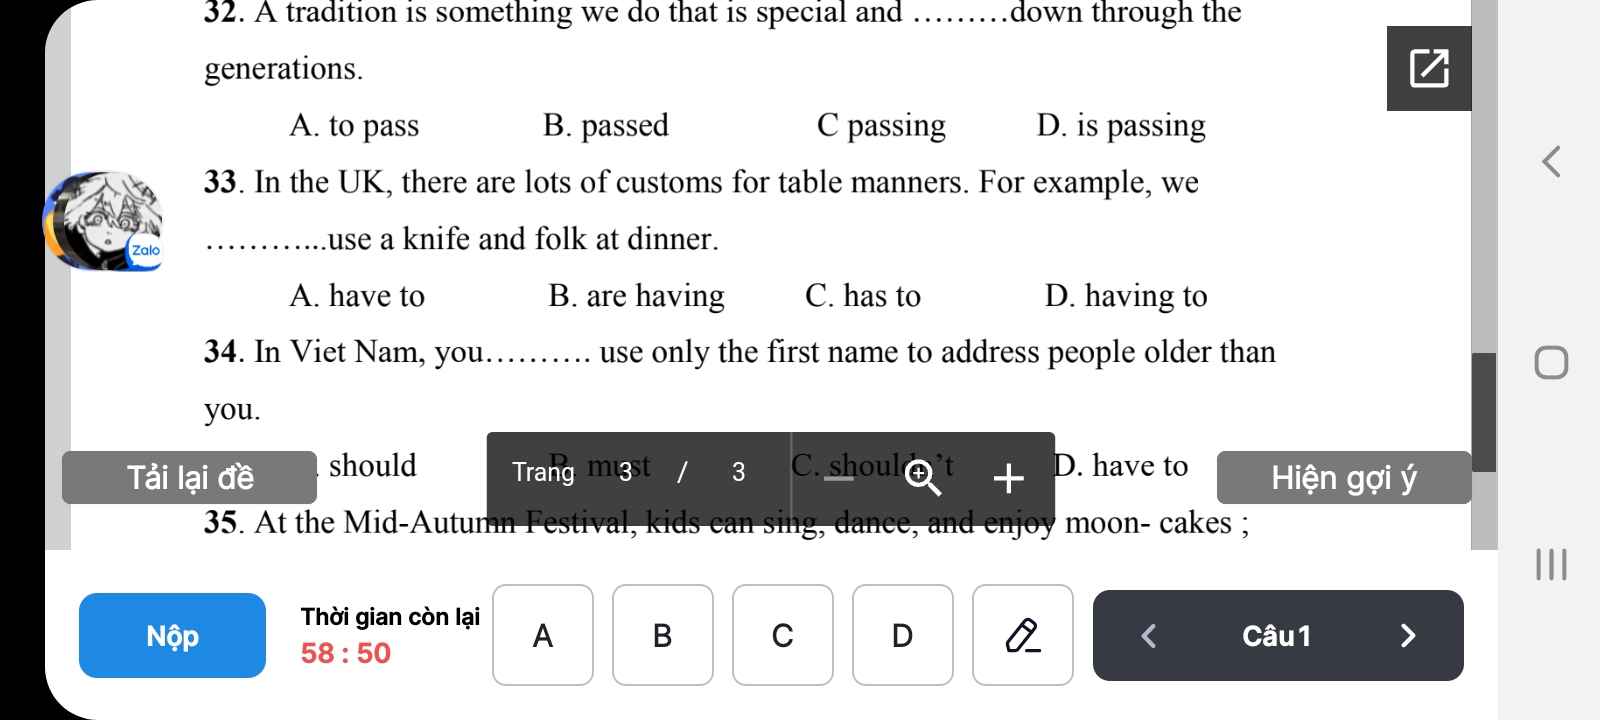Click option text 'D. is passing'
Image resolution: width=1600 pixels, height=720 pixels.
1121,126
